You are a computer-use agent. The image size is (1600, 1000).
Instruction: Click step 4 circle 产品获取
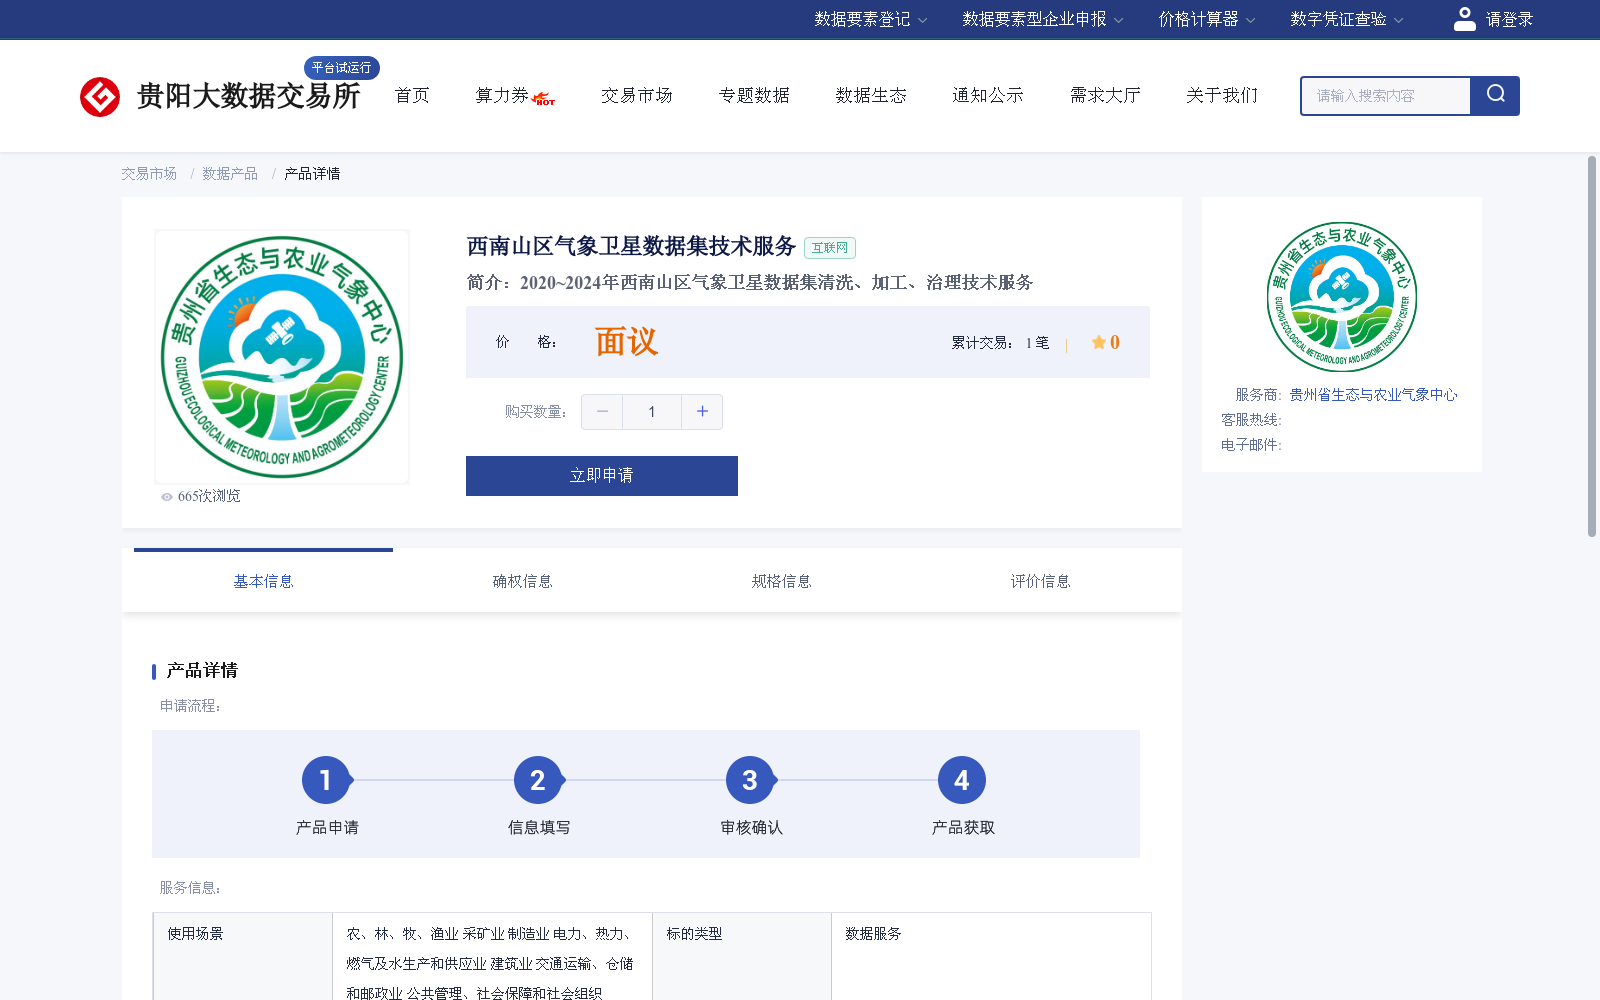pos(962,780)
